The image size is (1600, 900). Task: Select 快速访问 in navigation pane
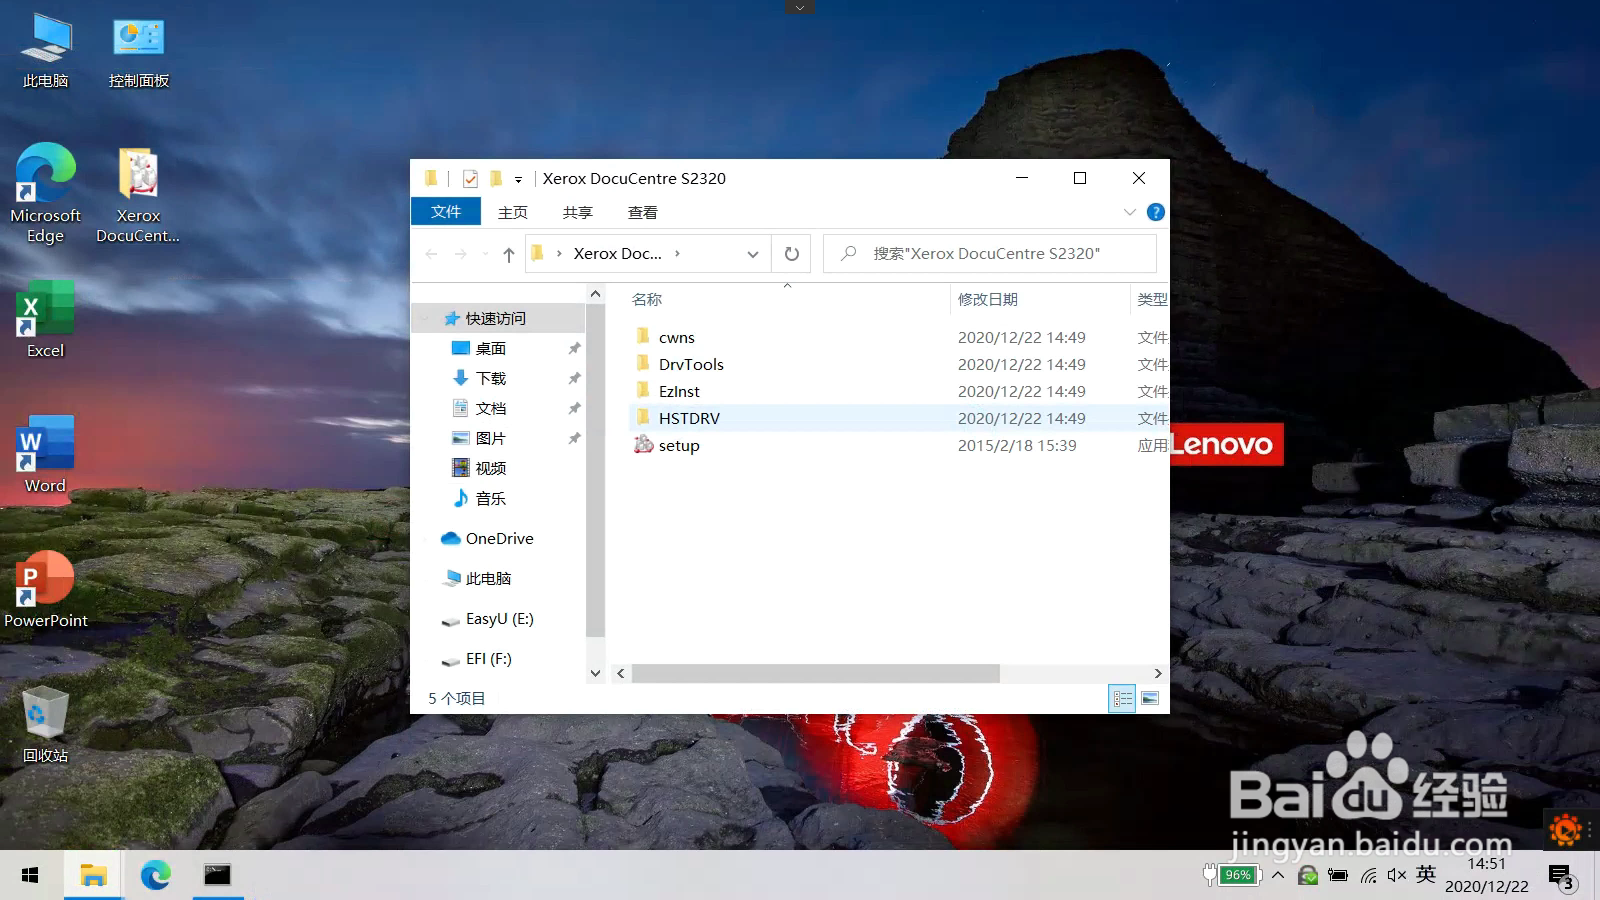click(x=497, y=318)
